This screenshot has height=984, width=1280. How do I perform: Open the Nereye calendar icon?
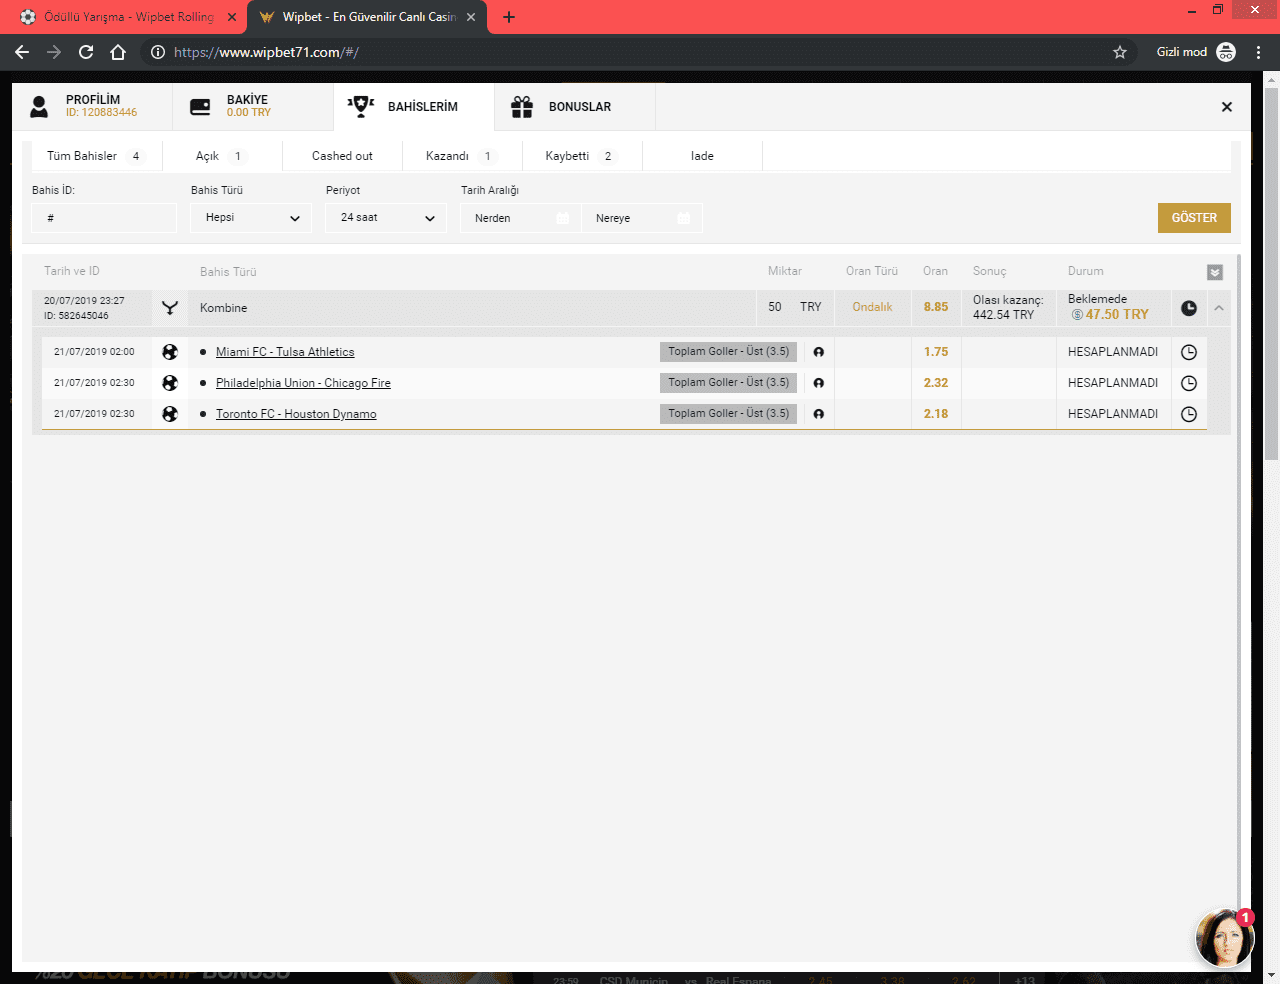click(684, 218)
